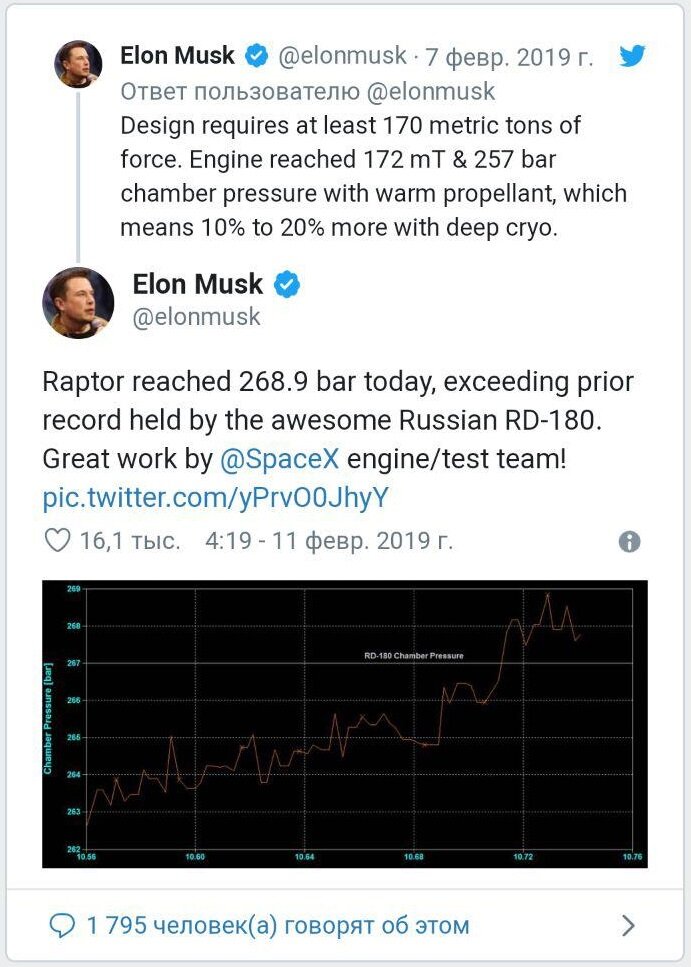Viewport: 691px width, 967px height.
Task: Click the 4:19 - 11 февр. 2019 timestamp
Action: (329, 542)
